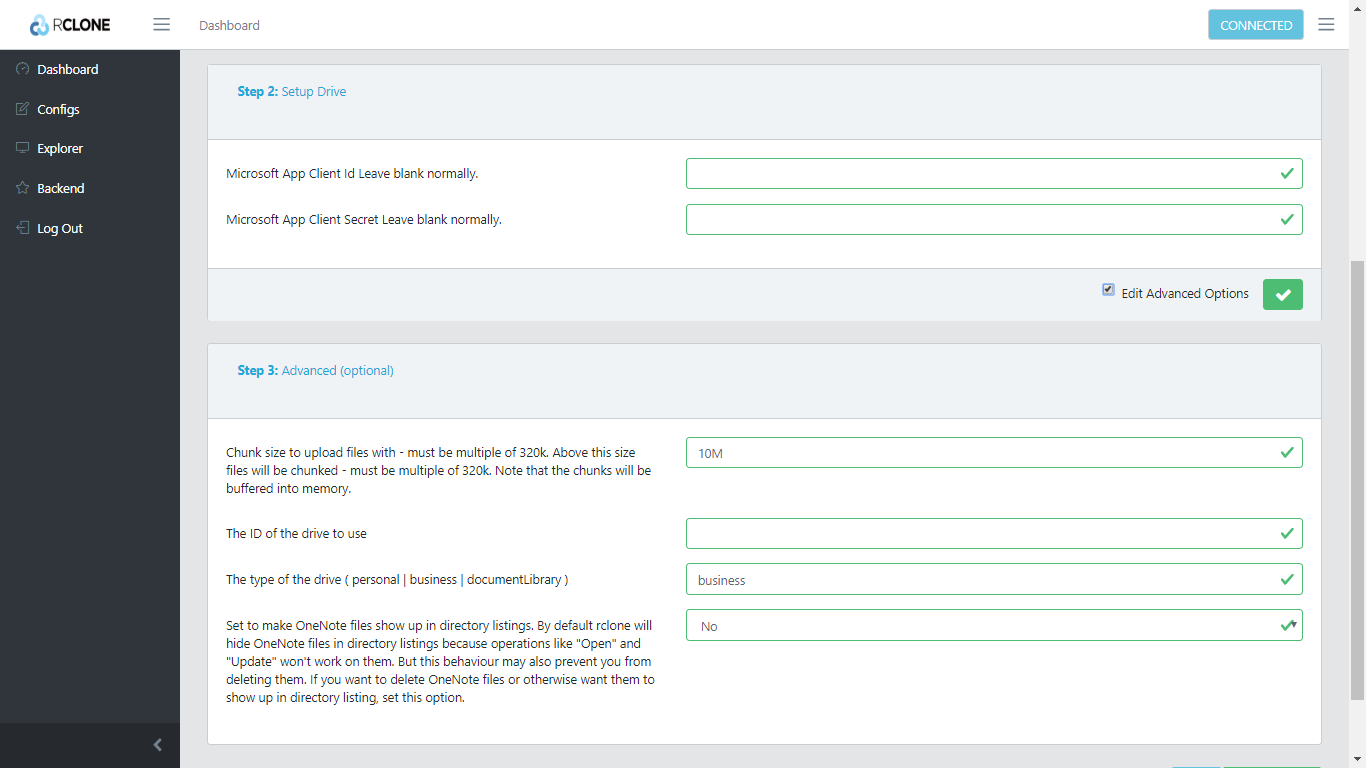
Task: Click the Backend star icon
Action: [23, 188]
